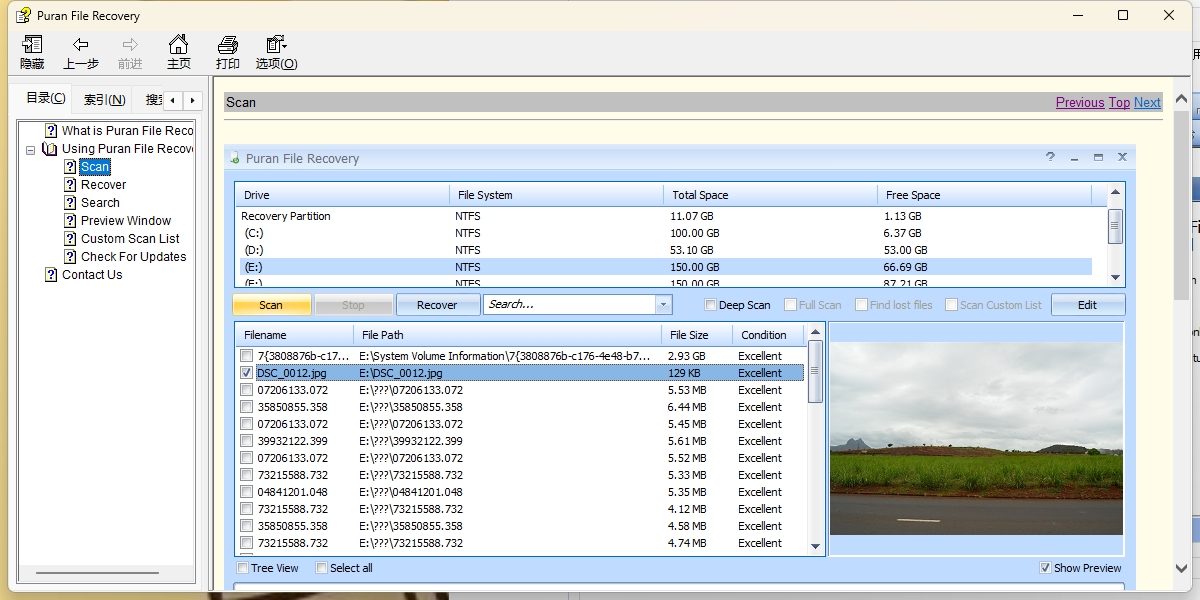Select the 39932122.399 file row

[520, 441]
